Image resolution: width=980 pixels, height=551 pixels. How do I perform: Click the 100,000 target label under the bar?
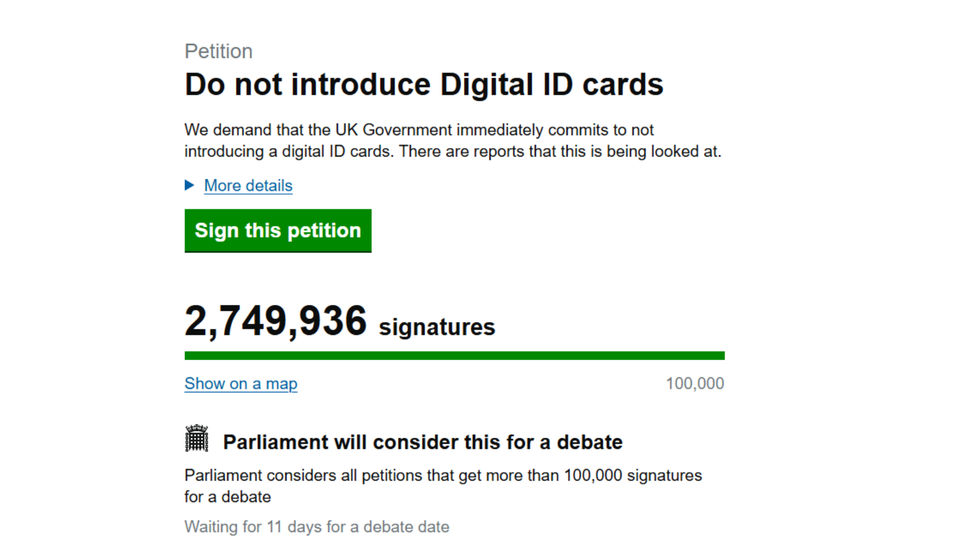pyautogui.click(x=695, y=384)
